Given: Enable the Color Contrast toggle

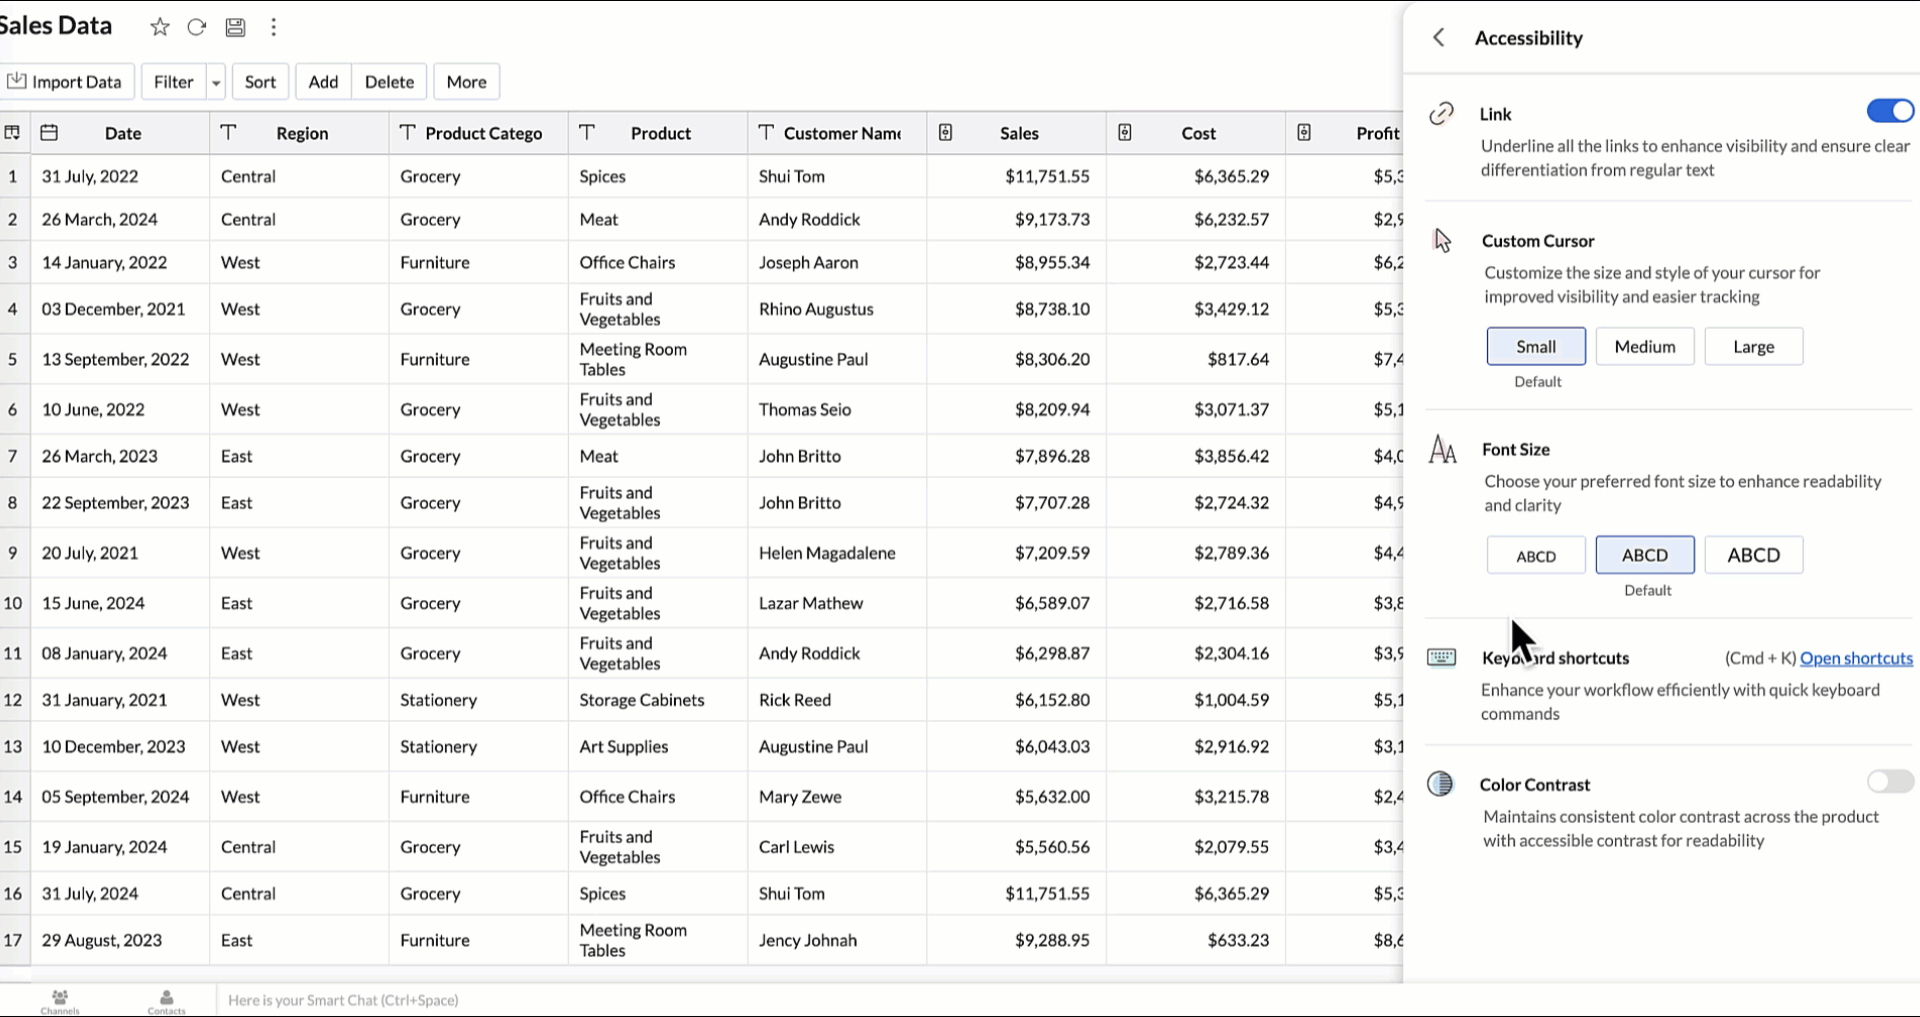Looking at the screenshot, I should point(1889,782).
